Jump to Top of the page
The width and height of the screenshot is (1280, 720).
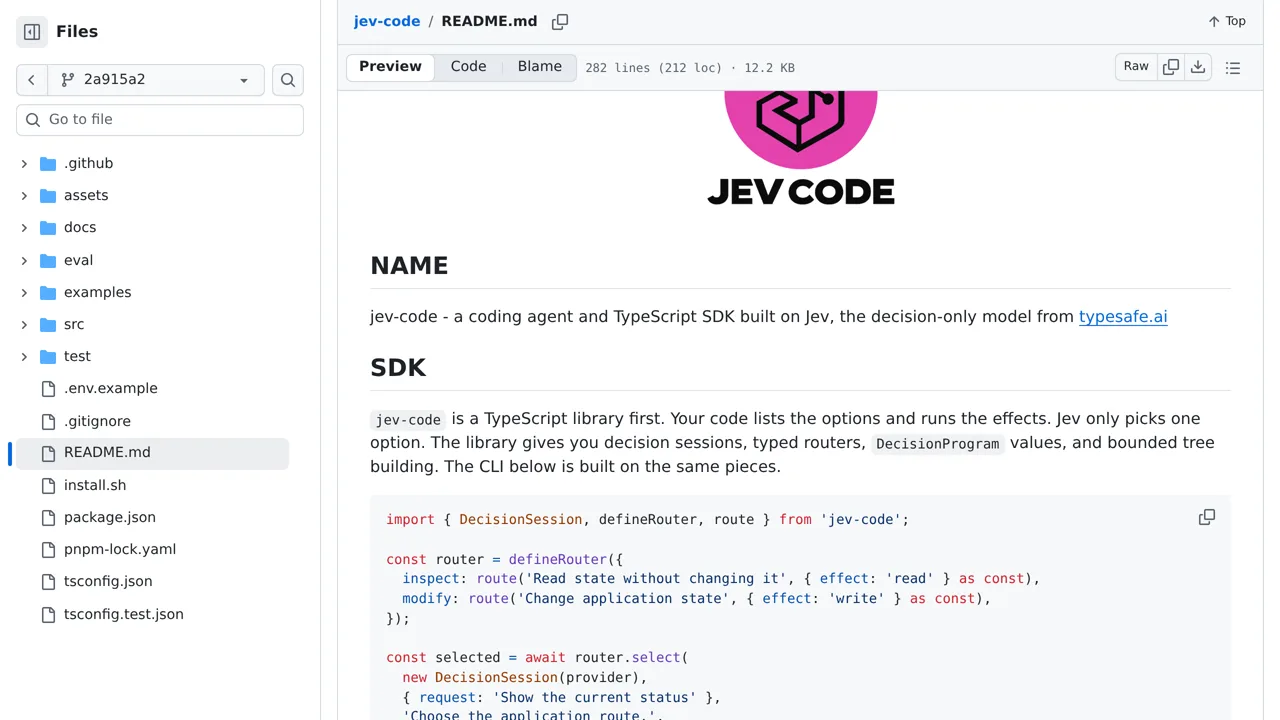(1227, 21)
